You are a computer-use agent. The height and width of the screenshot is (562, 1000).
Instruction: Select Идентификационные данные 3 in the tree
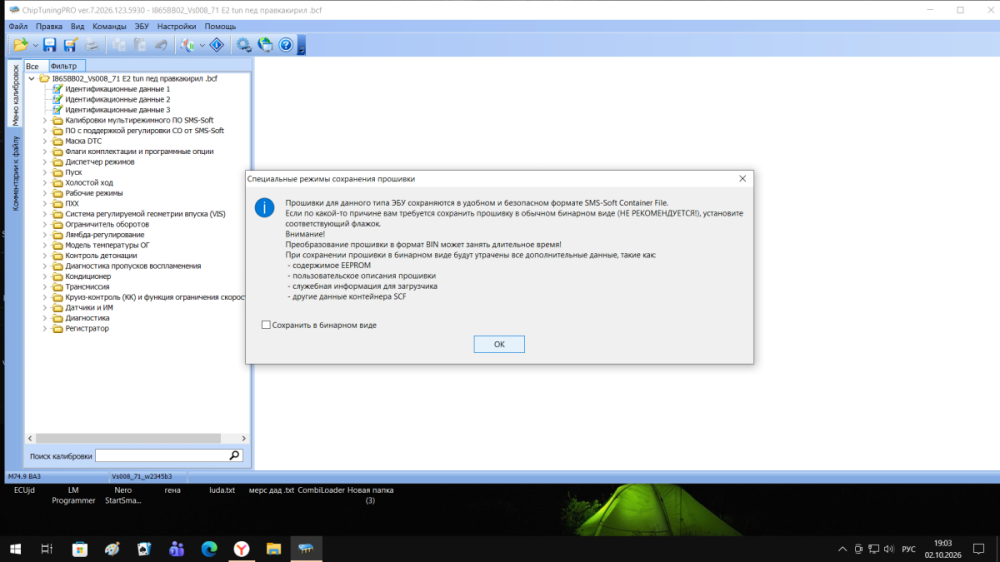point(117,110)
